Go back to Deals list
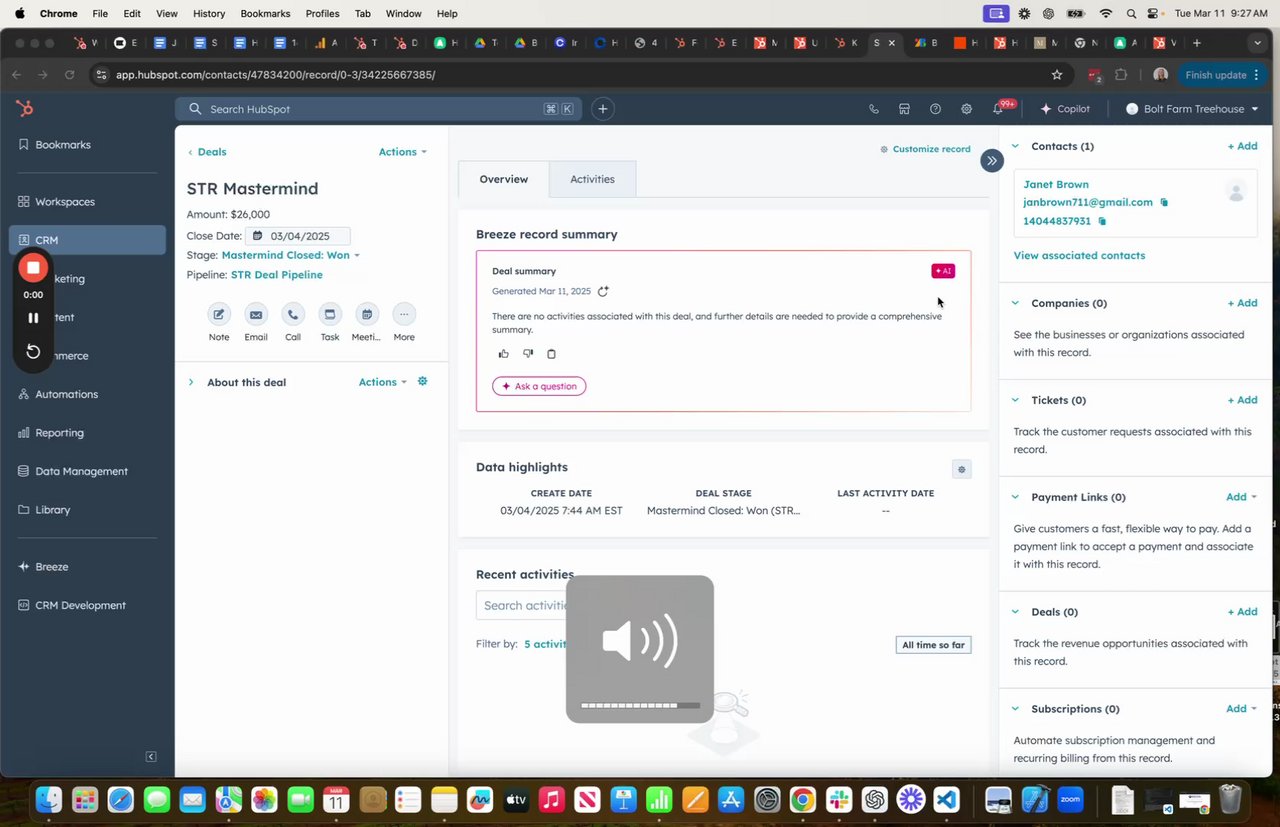Image resolution: width=1280 pixels, height=827 pixels. click(207, 152)
